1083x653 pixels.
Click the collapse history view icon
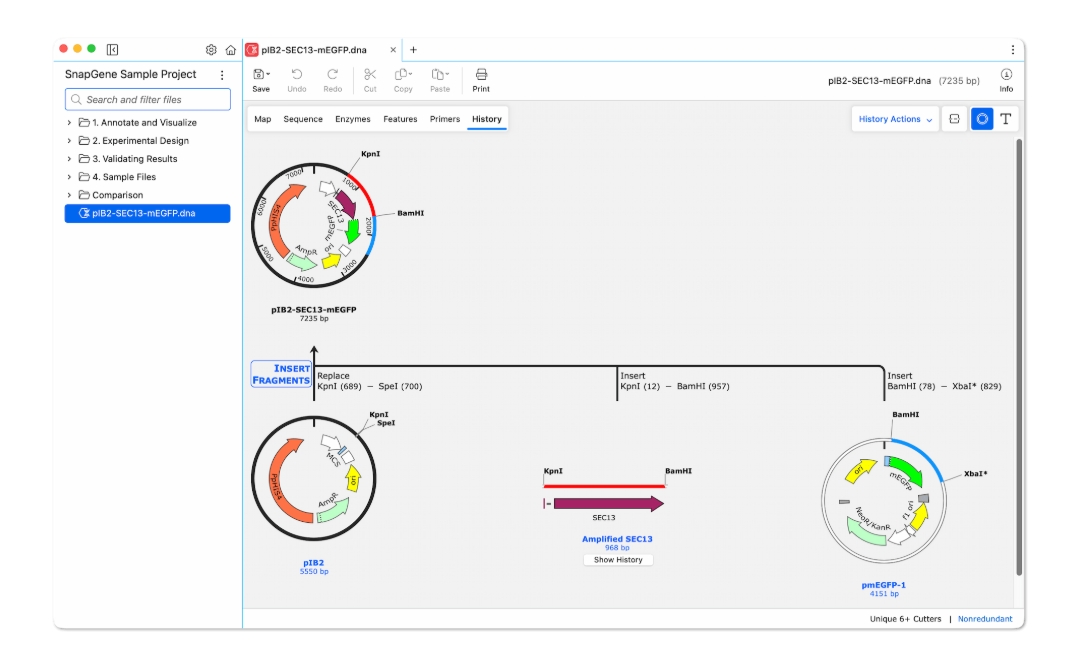pos(955,119)
